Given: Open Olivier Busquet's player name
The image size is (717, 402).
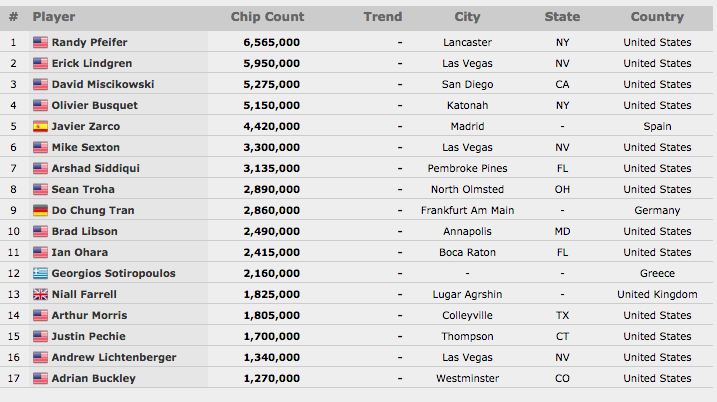Looking at the screenshot, I should point(95,105).
